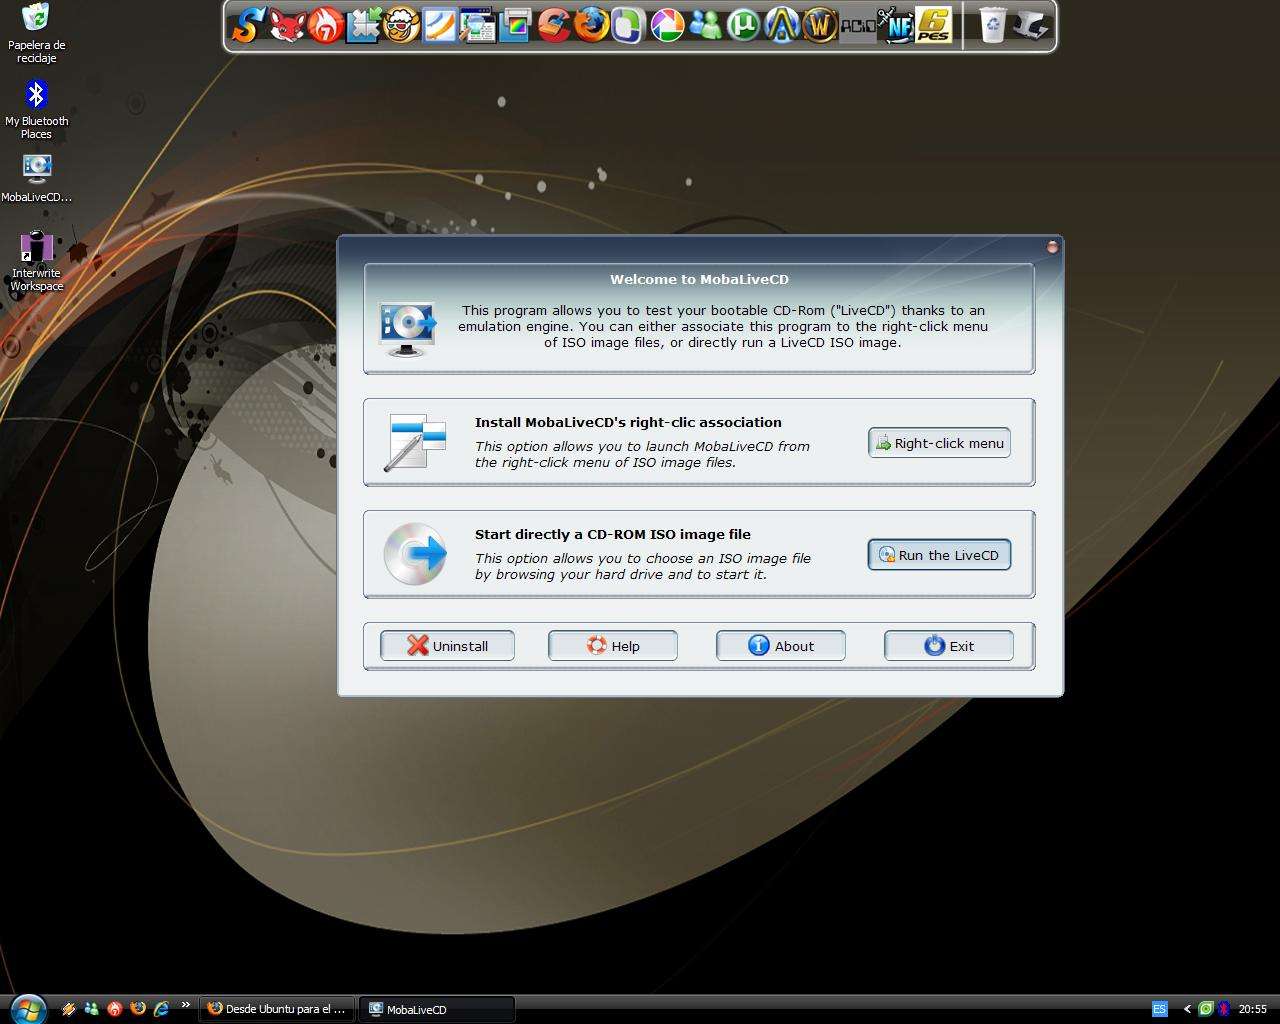Show hidden system tray icons
Viewport: 1280px width, 1024px height.
[1187, 1009]
